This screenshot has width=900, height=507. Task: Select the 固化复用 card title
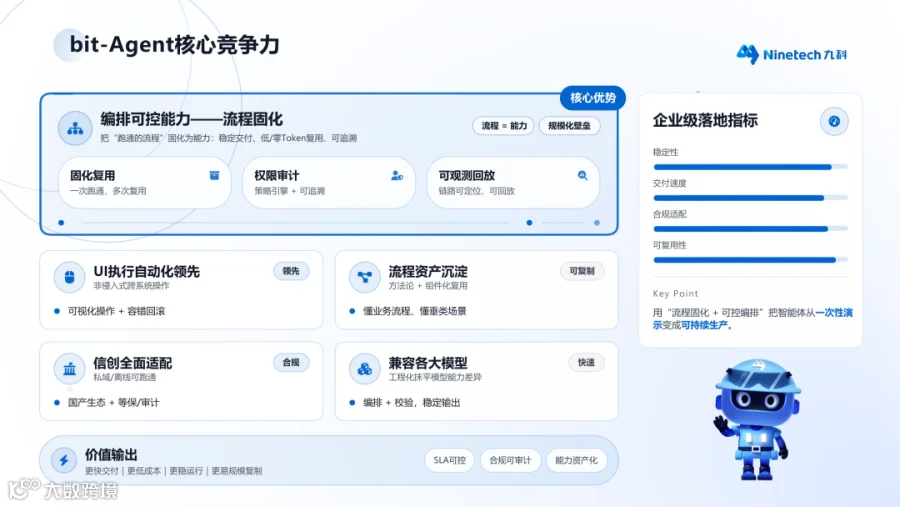pyautogui.click(x=92, y=176)
